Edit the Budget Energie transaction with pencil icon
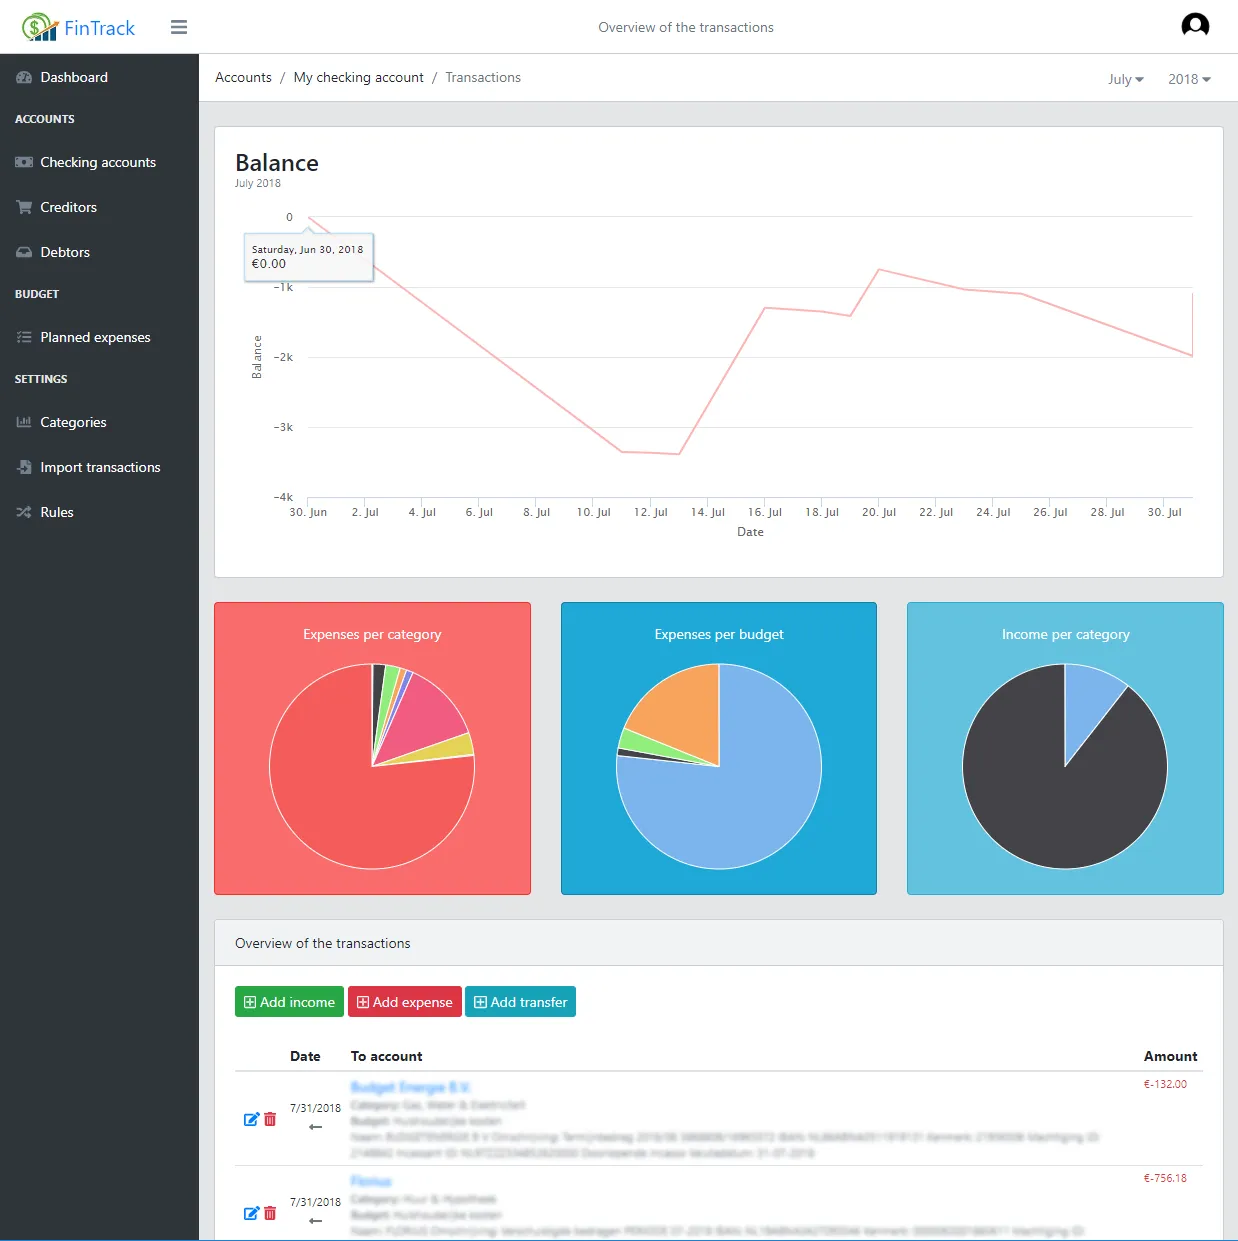Screen dimensions: 1238x1241 252,1119
